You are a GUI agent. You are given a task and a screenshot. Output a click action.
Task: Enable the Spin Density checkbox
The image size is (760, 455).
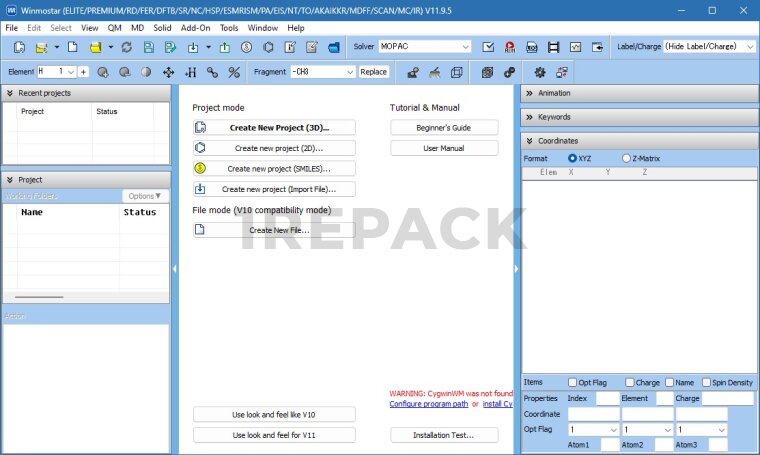click(x=704, y=382)
